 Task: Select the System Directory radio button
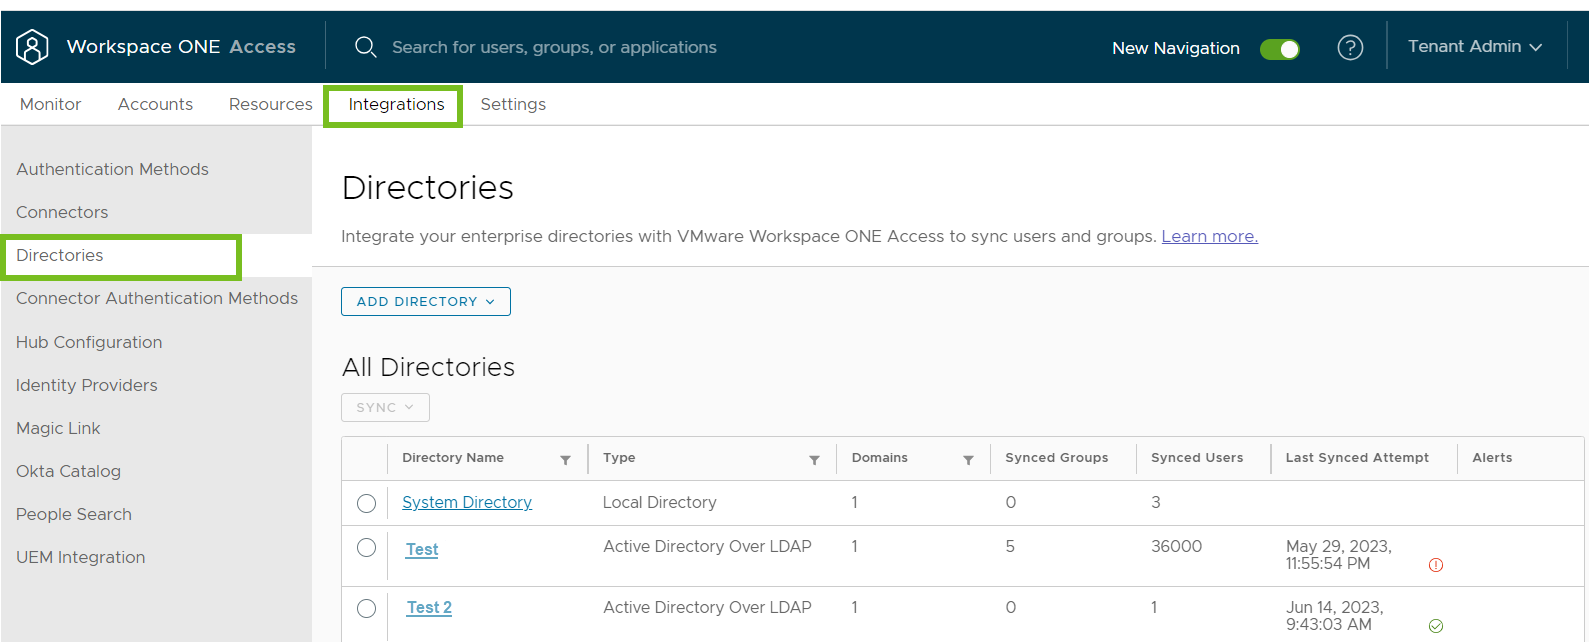point(366,503)
